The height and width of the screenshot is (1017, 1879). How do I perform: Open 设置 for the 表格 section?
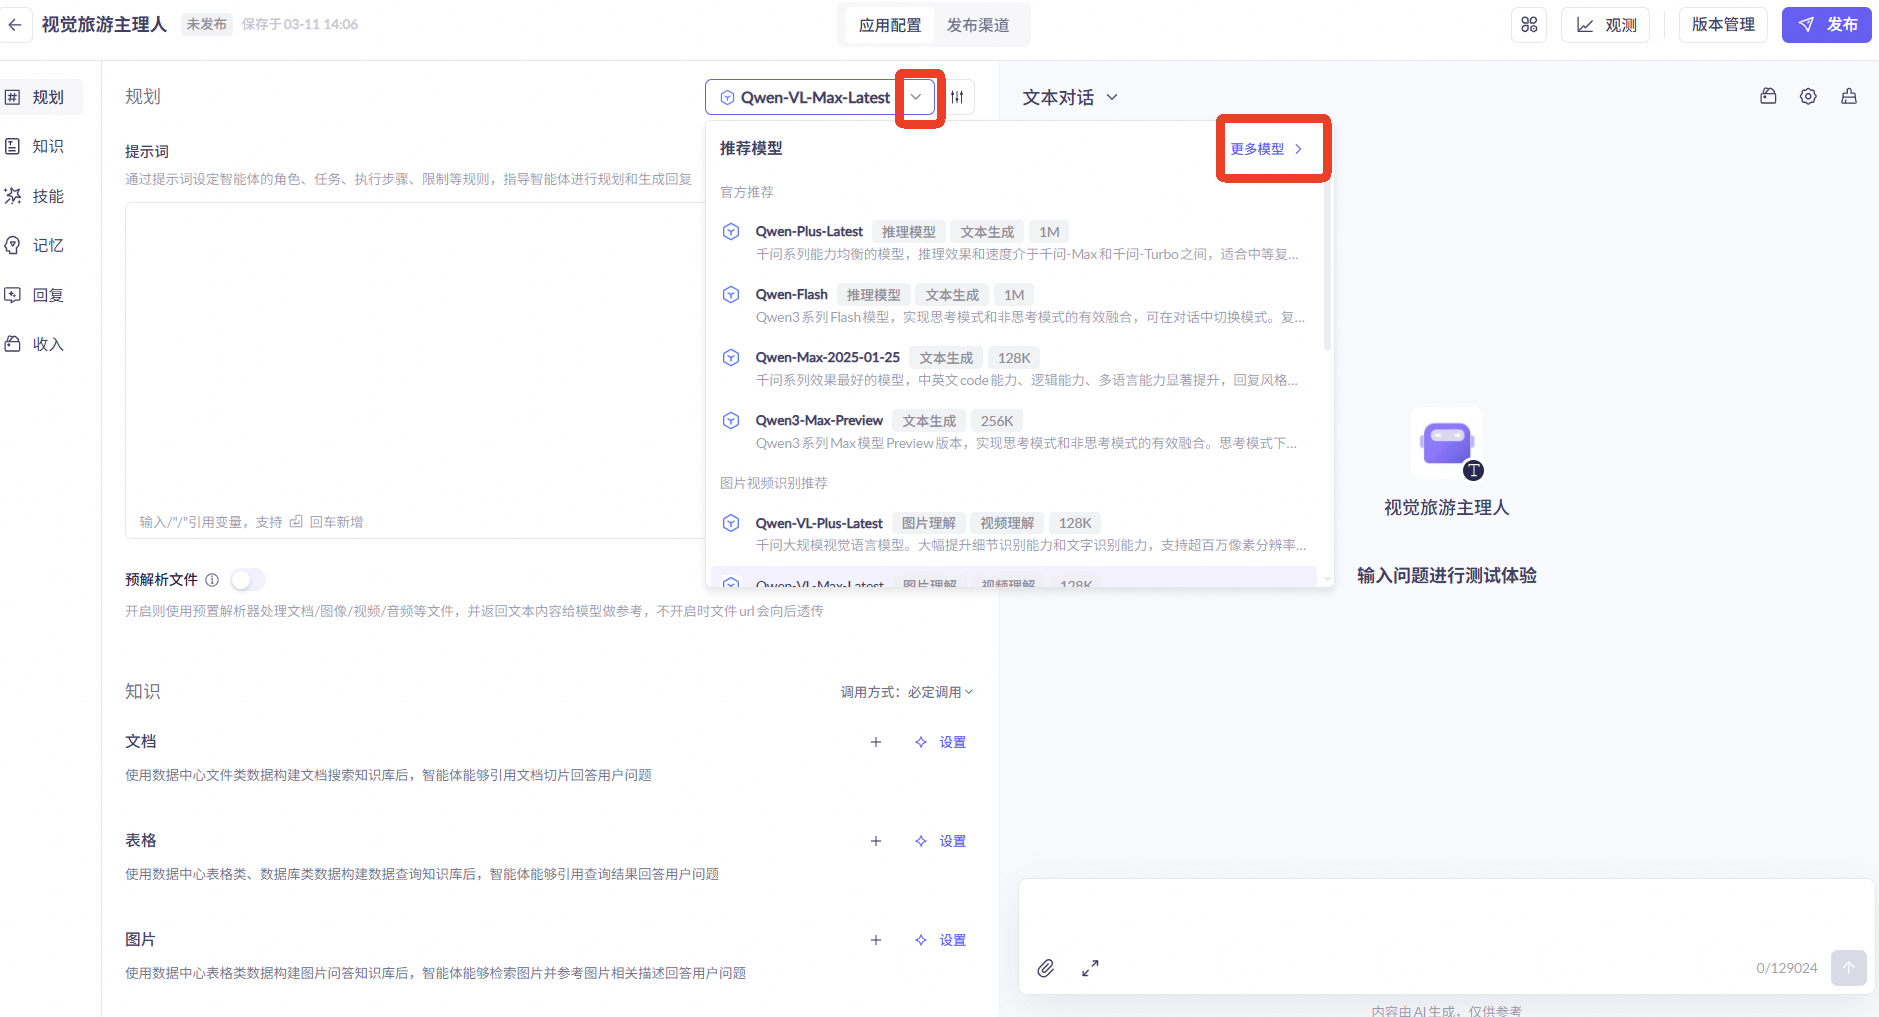tap(941, 841)
